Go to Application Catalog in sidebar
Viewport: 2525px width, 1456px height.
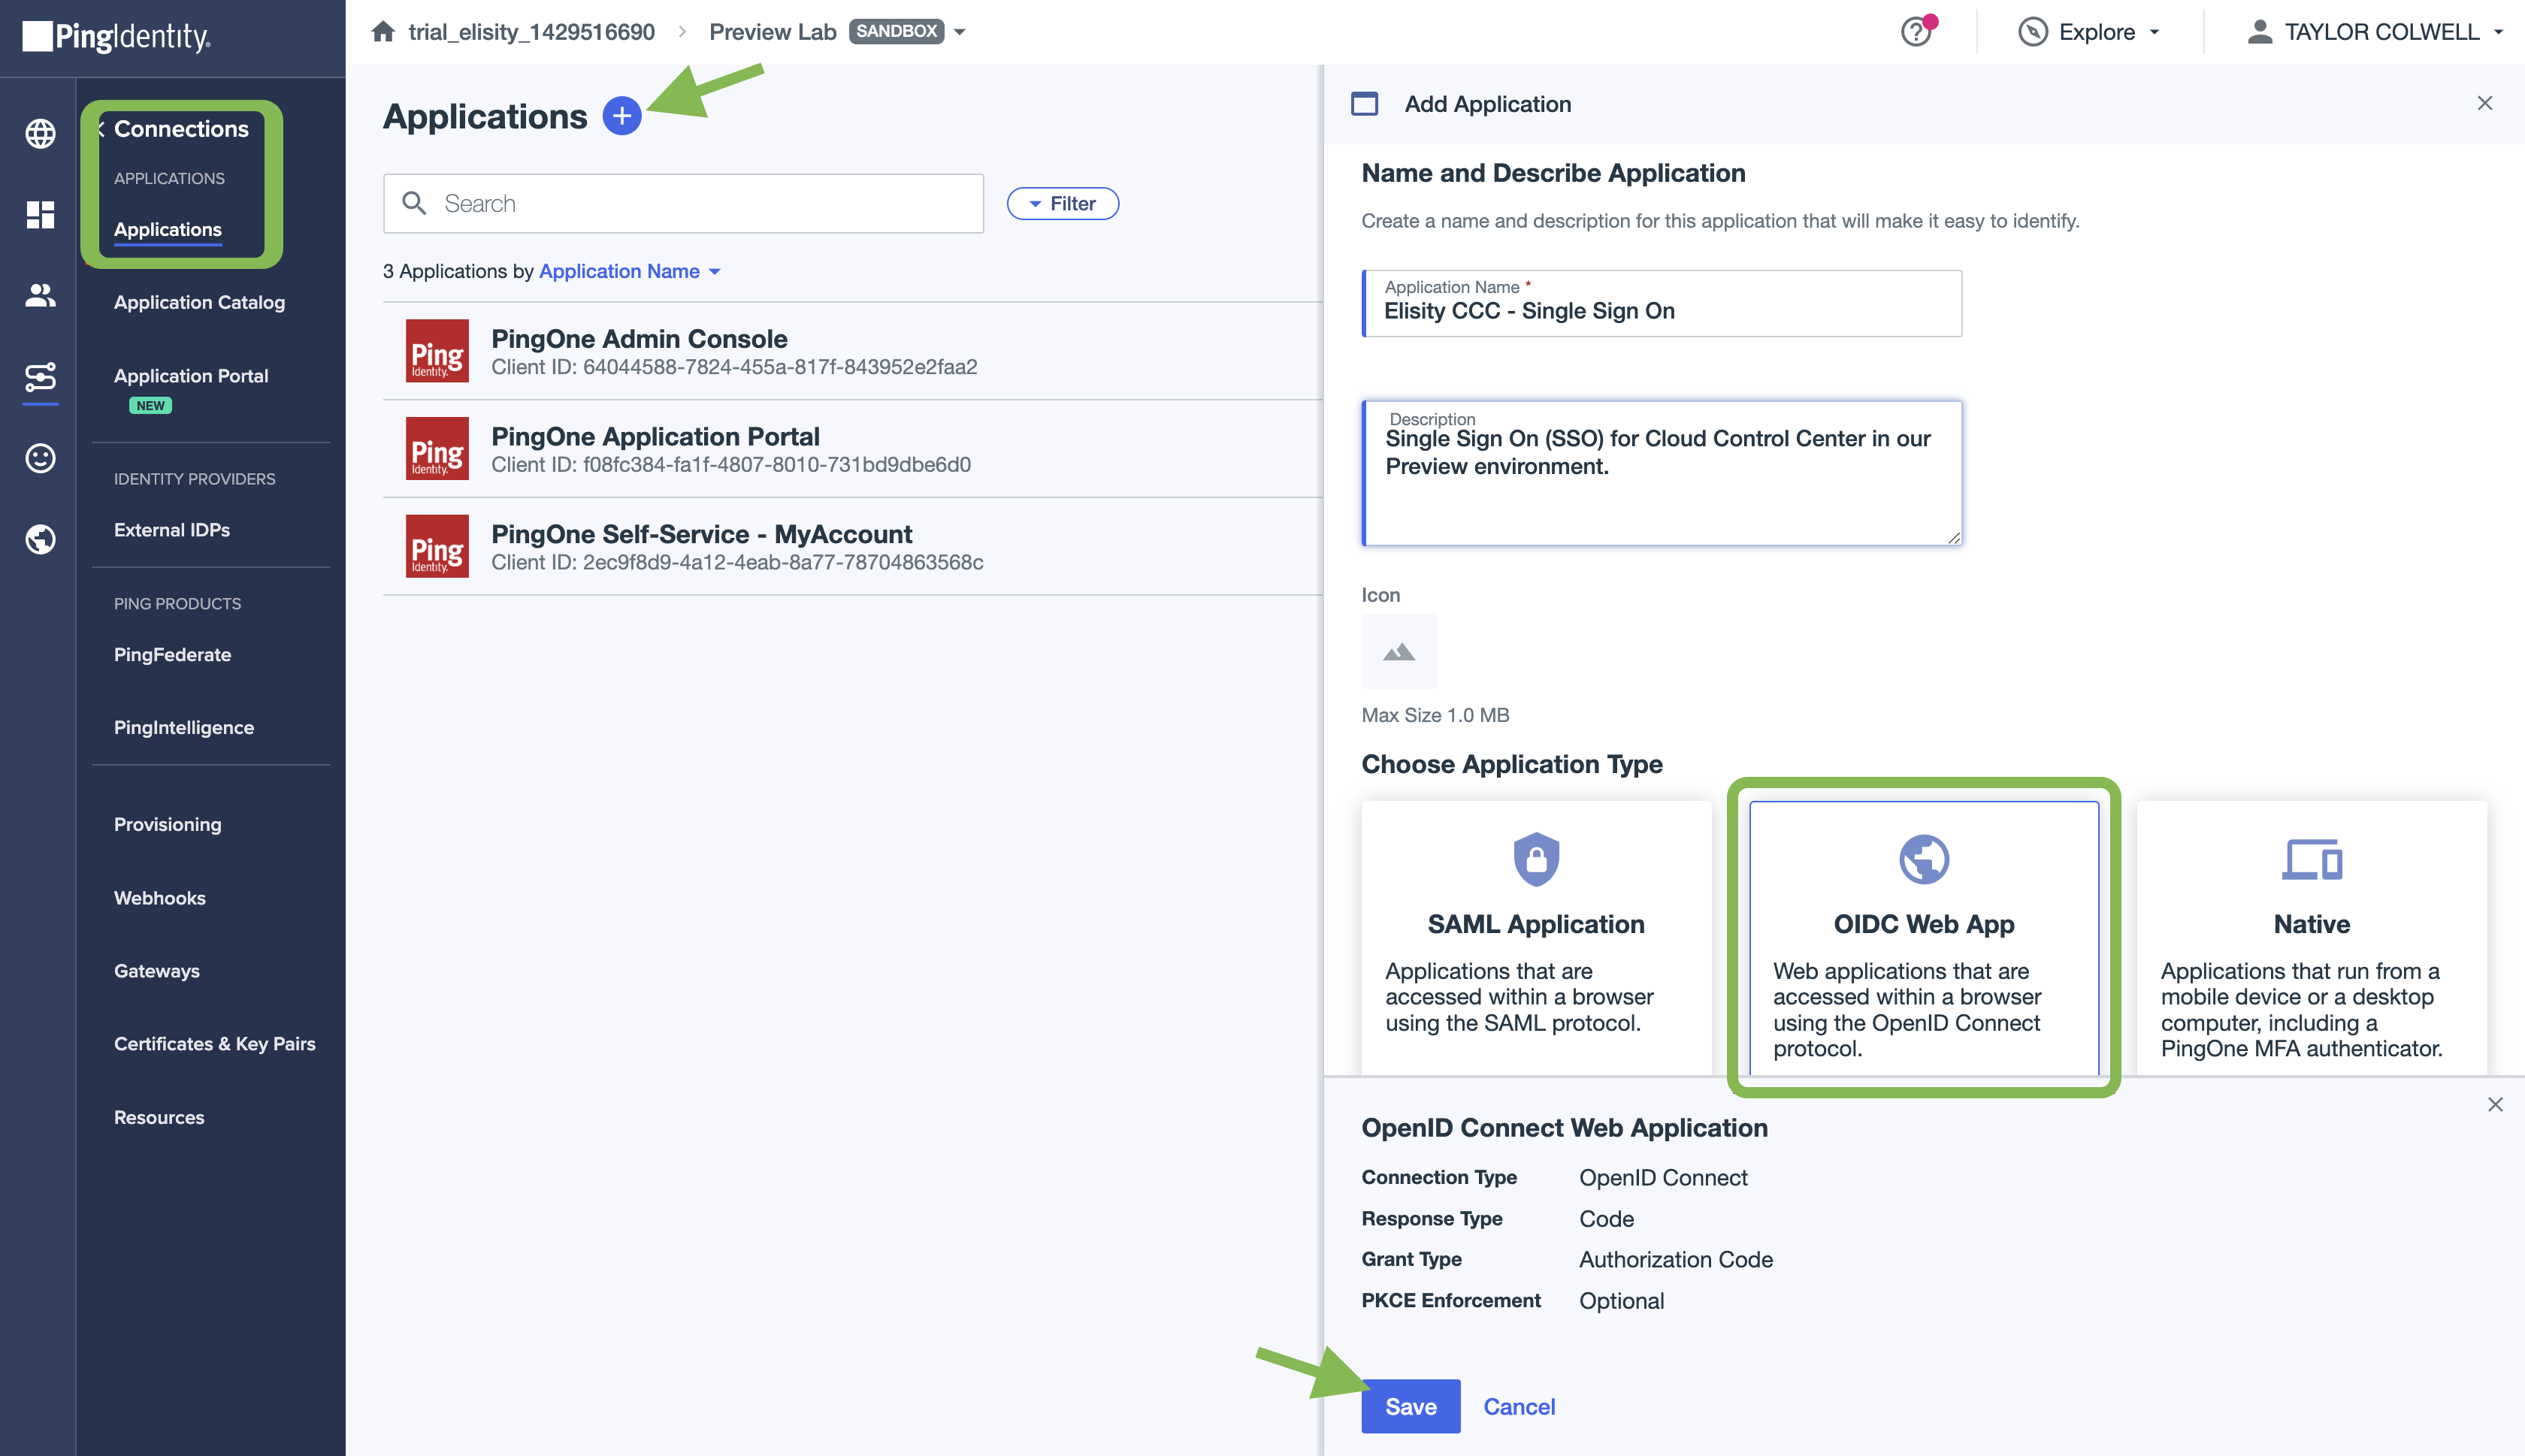pyautogui.click(x=199, y=302)
